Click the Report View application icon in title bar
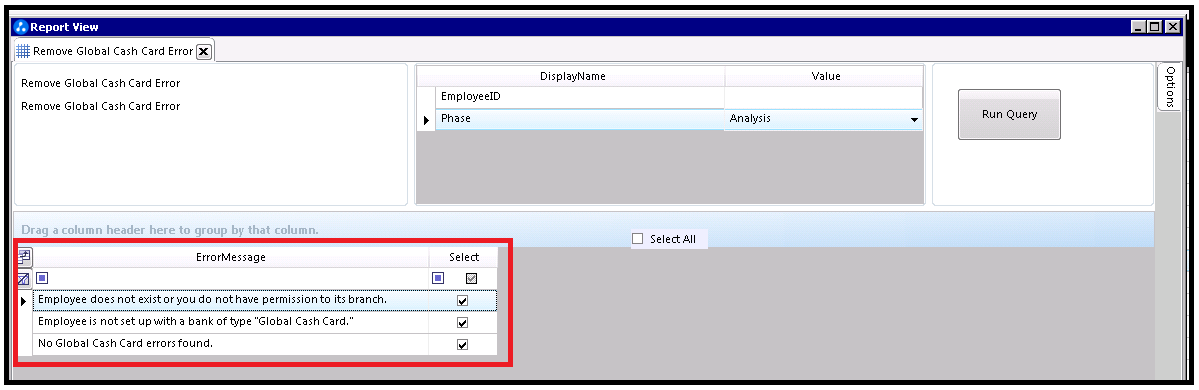The height and width of the screenshot is (390, 1199). coord(21,27)
